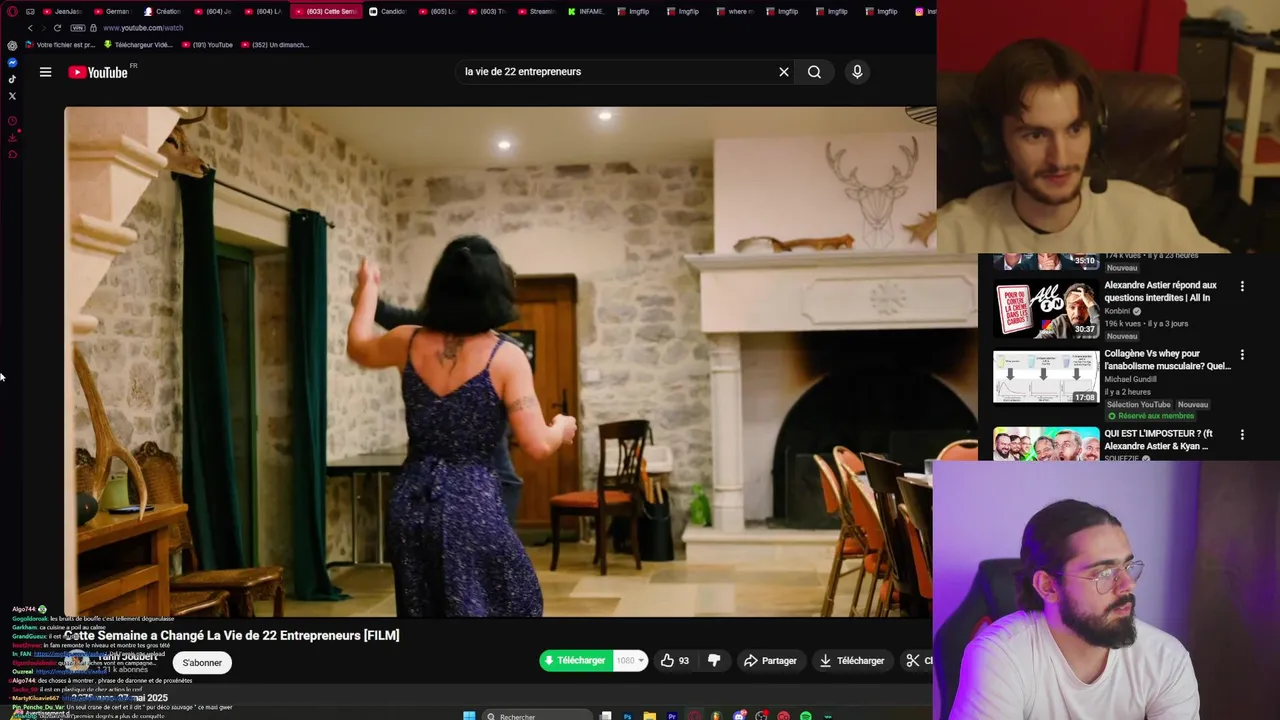
Task: Open the 1080 quality dropdown
Action: click(630, 660)
